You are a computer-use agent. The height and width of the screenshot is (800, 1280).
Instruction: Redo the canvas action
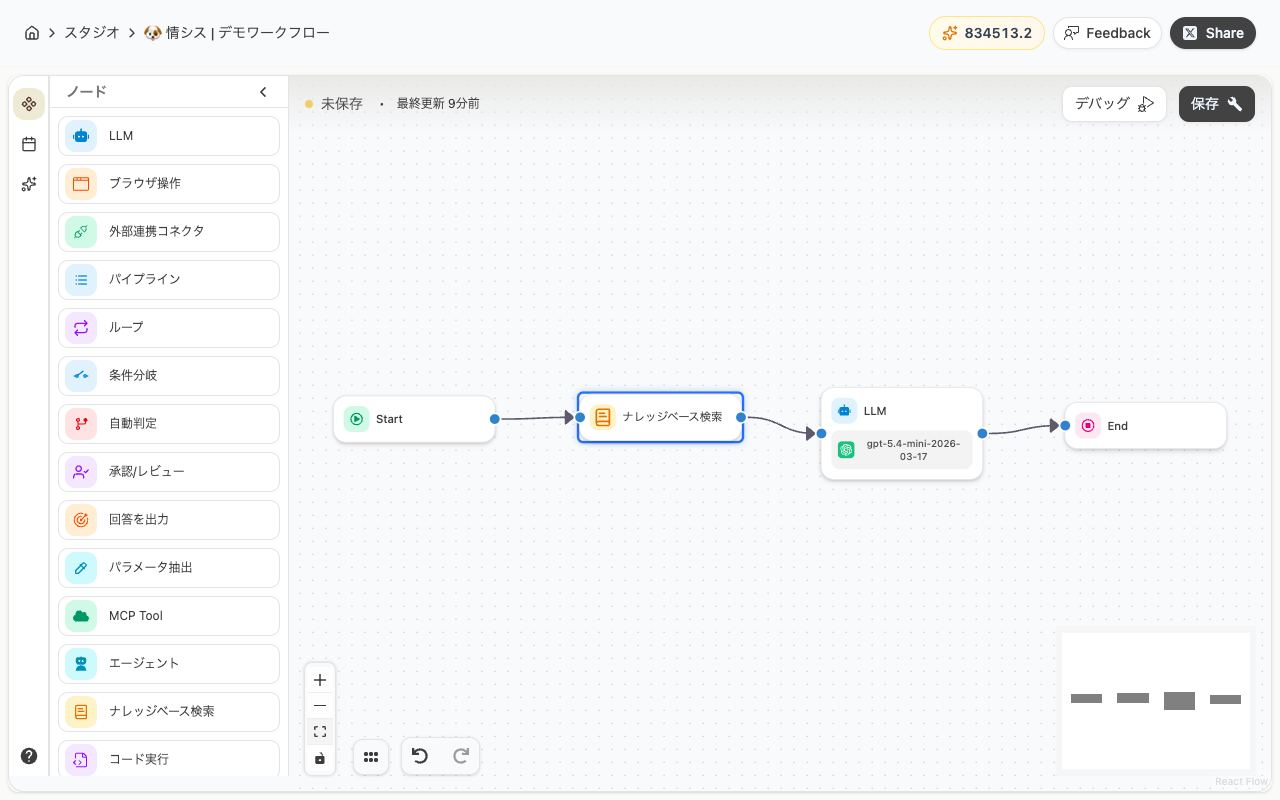pos(461,756)
